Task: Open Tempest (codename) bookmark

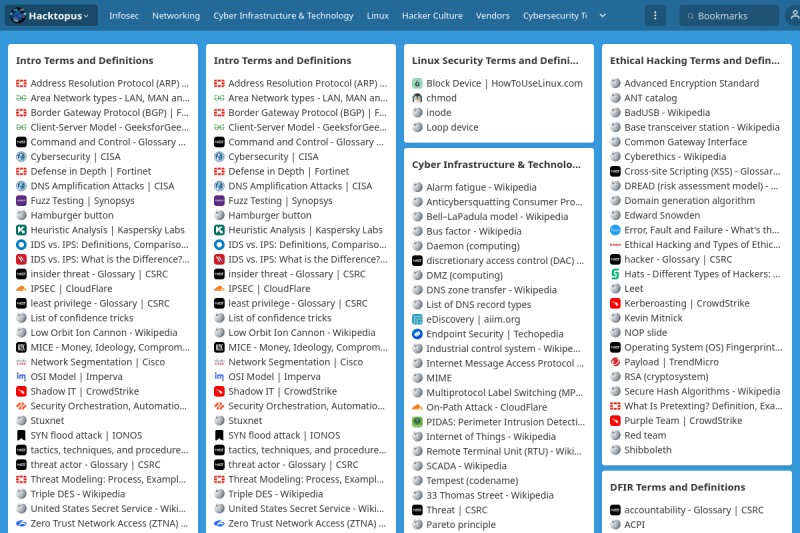Action: click(472, 481)
